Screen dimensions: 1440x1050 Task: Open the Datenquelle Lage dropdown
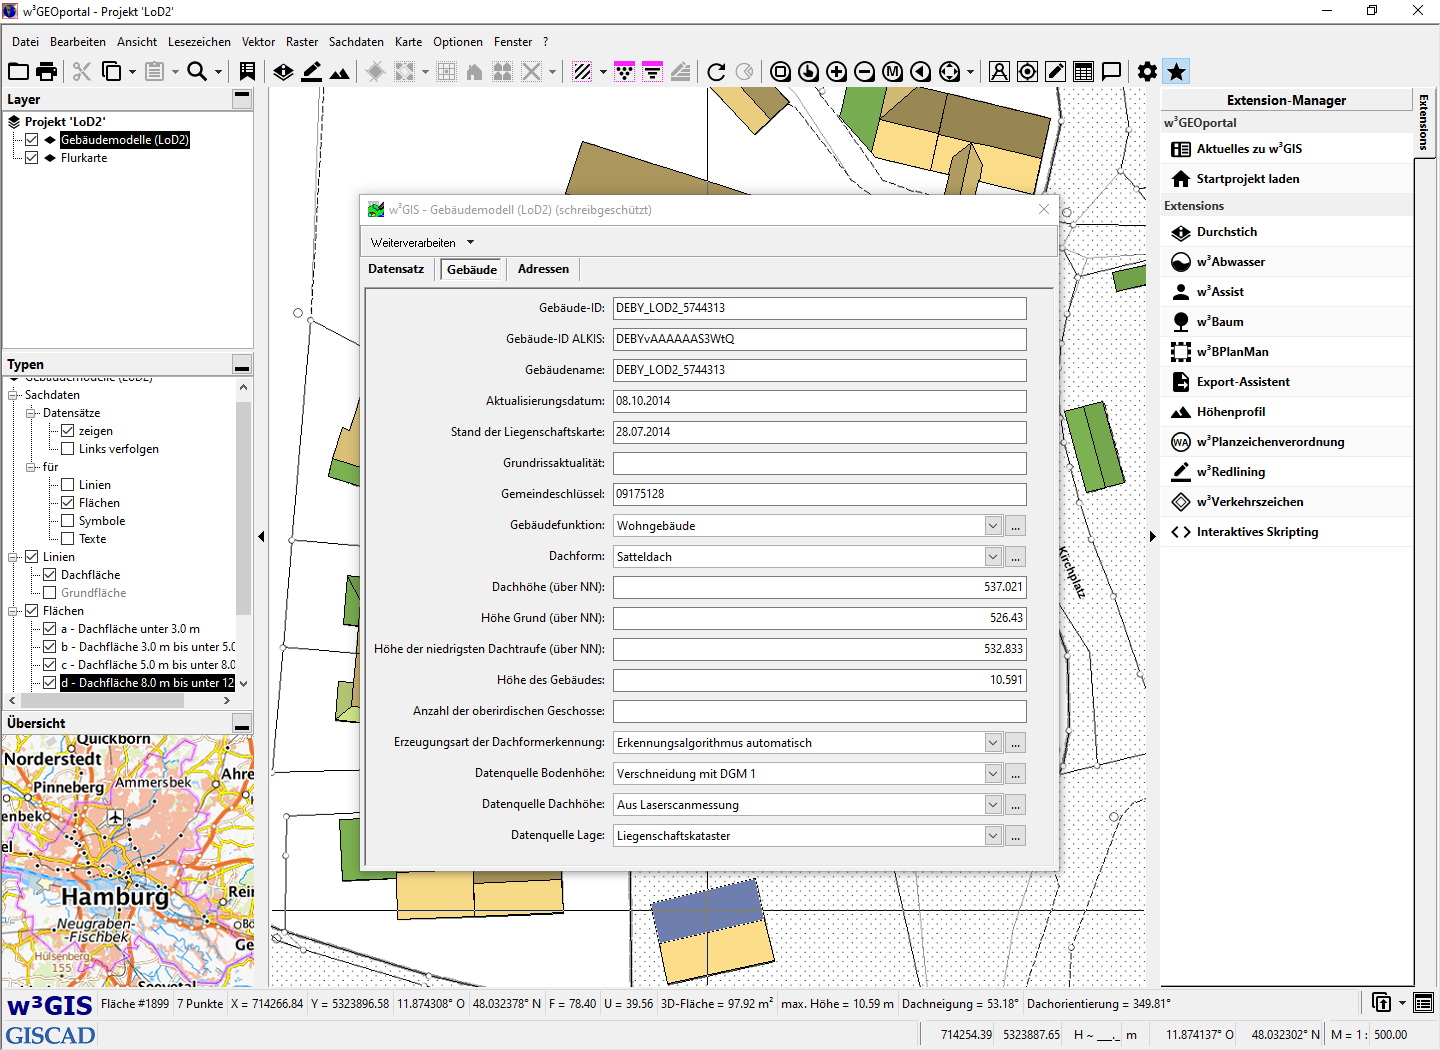tap(993, 836)
